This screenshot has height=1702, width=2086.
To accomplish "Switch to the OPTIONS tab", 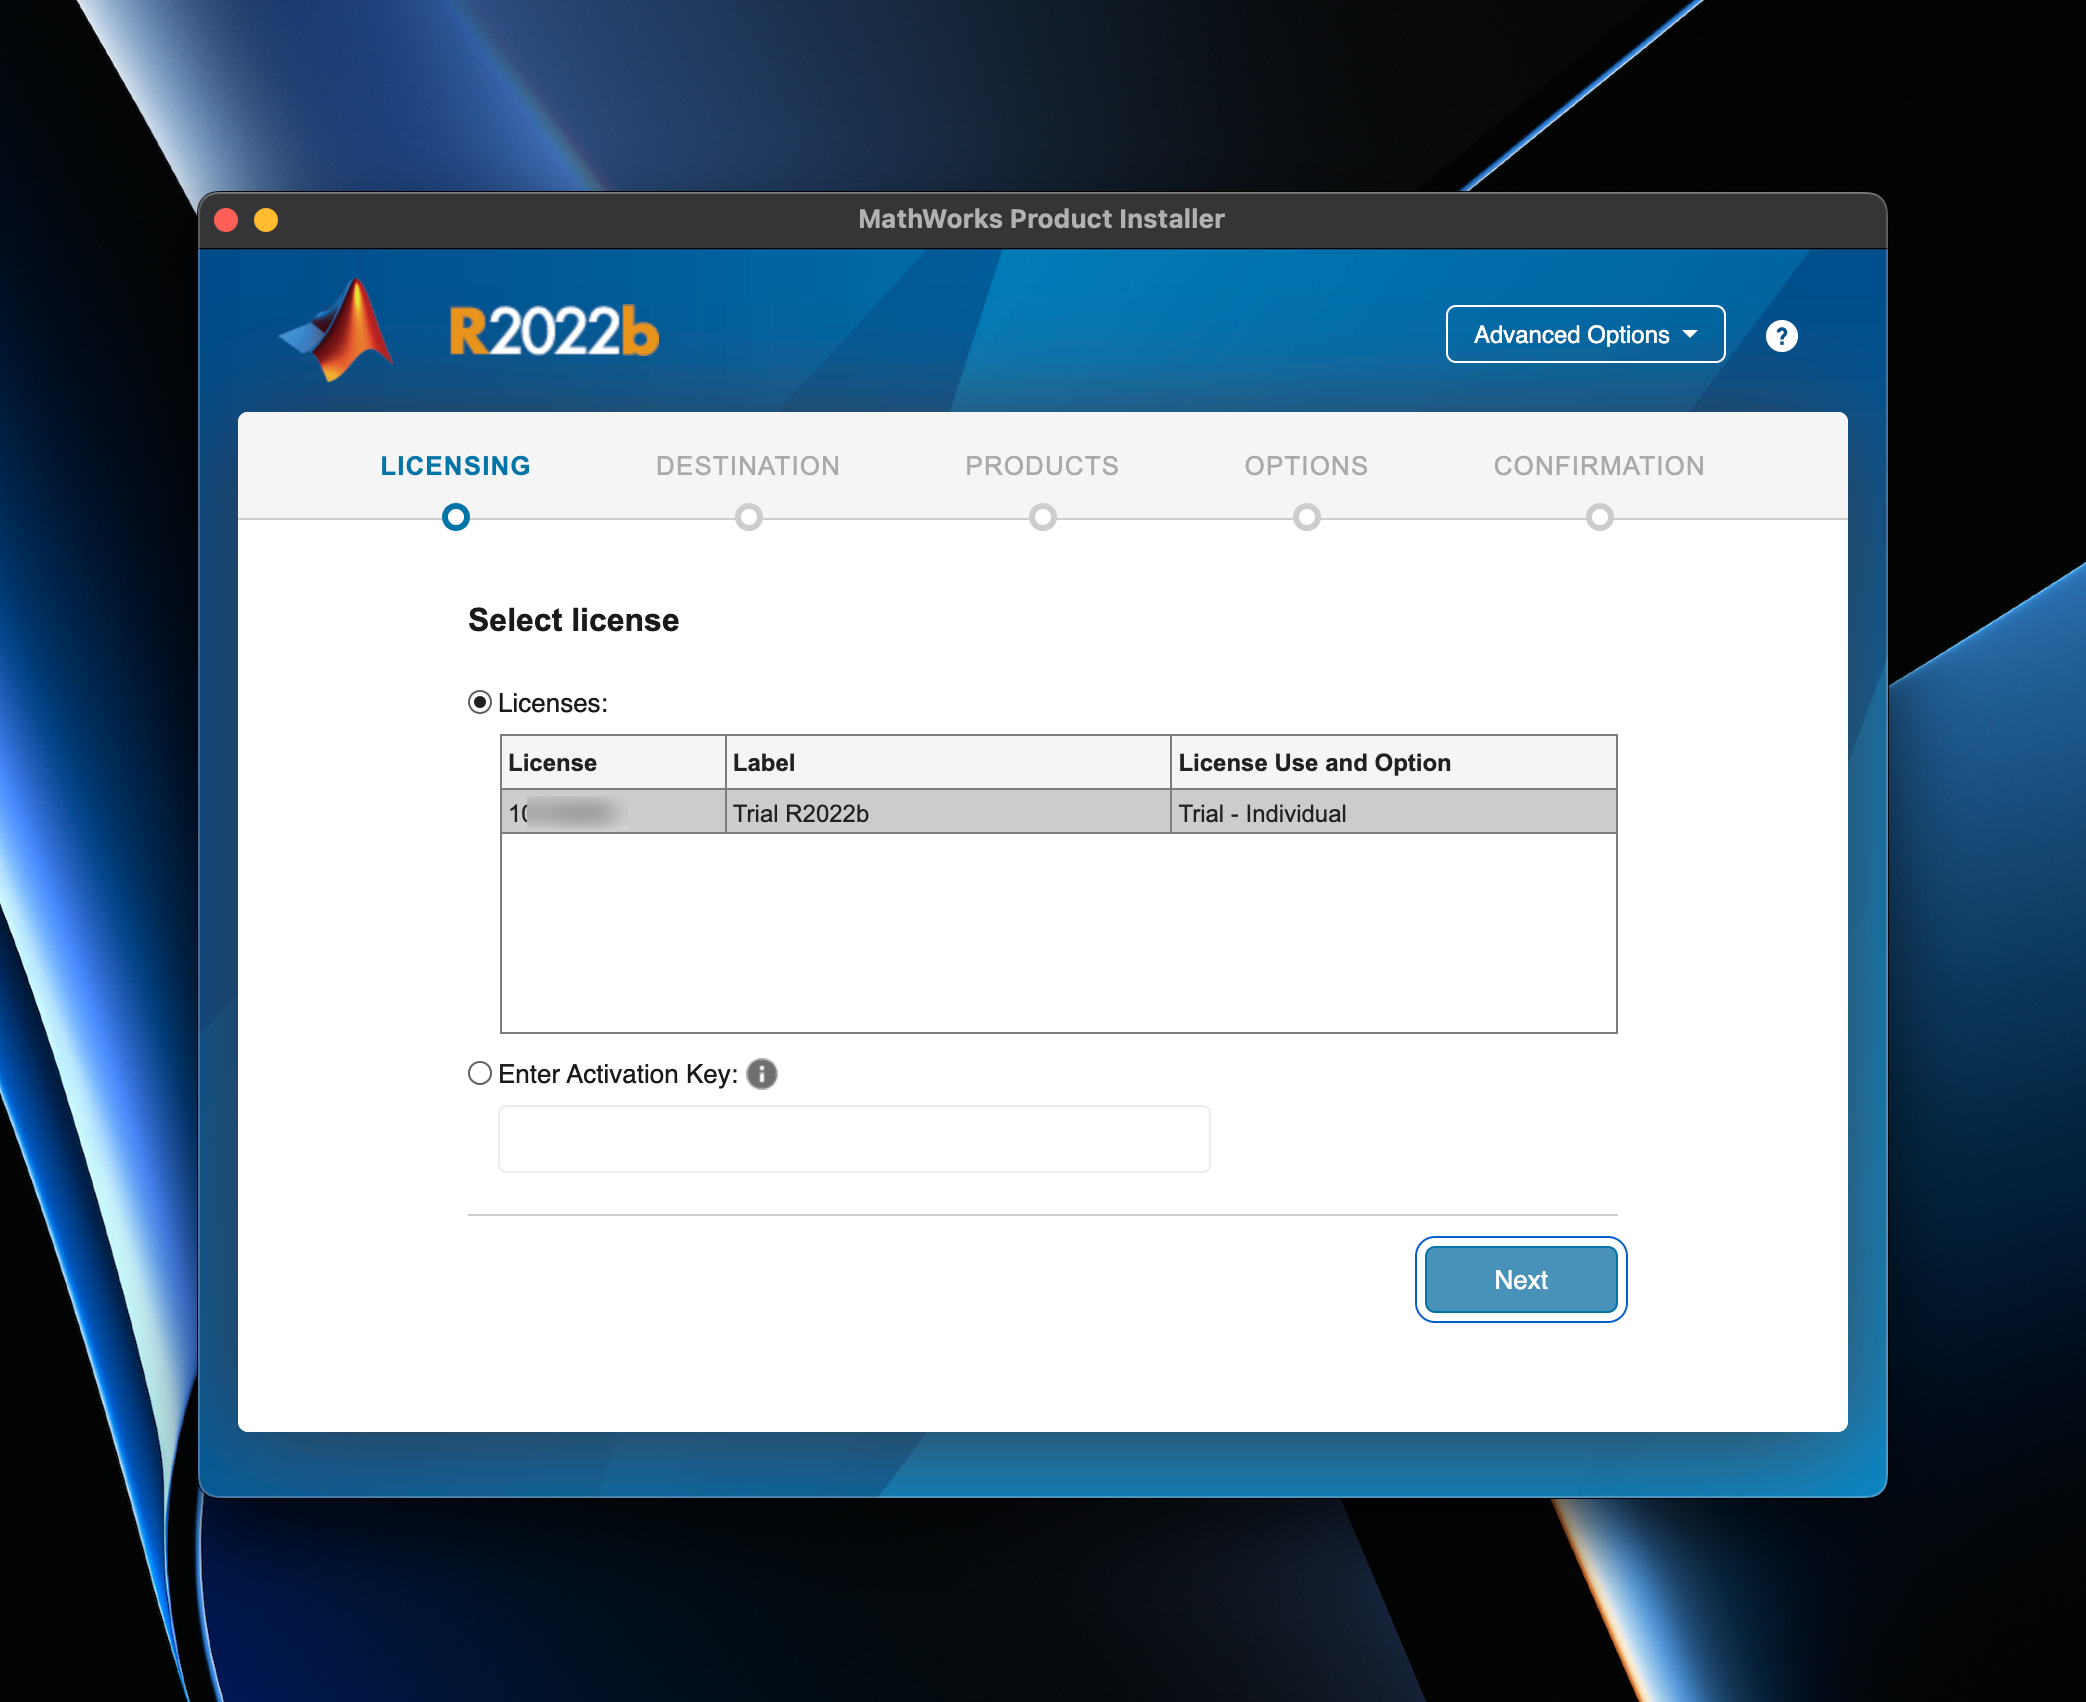I will (x=1306, y=464).
